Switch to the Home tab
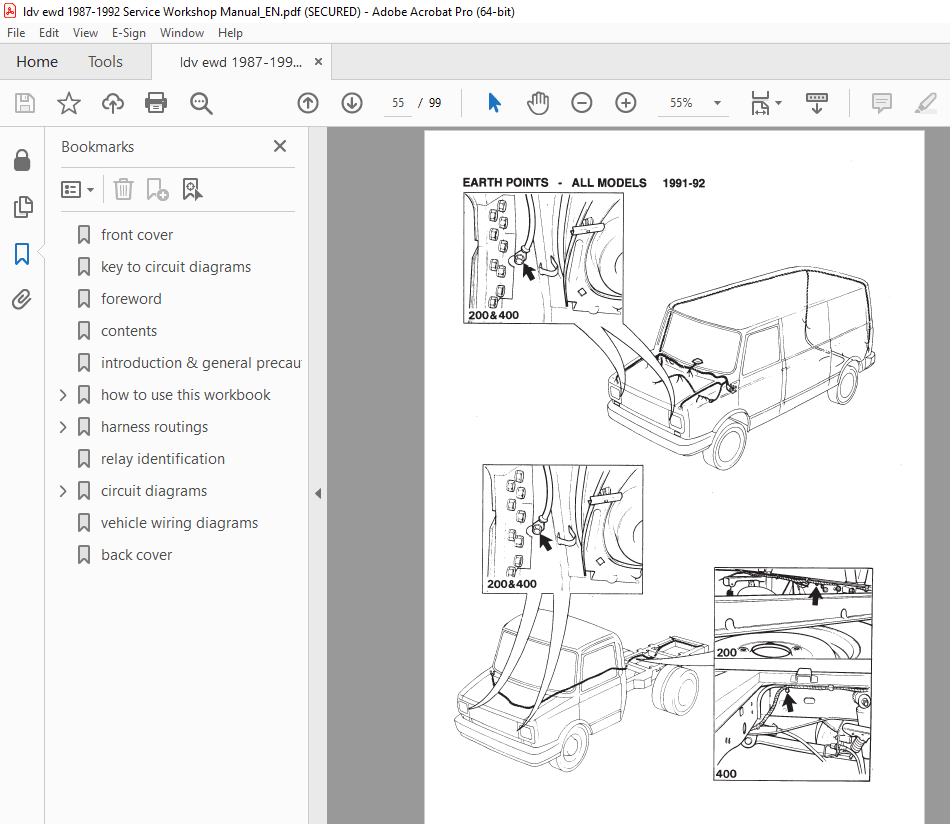The image size is (950, 824). click(37, 62)
